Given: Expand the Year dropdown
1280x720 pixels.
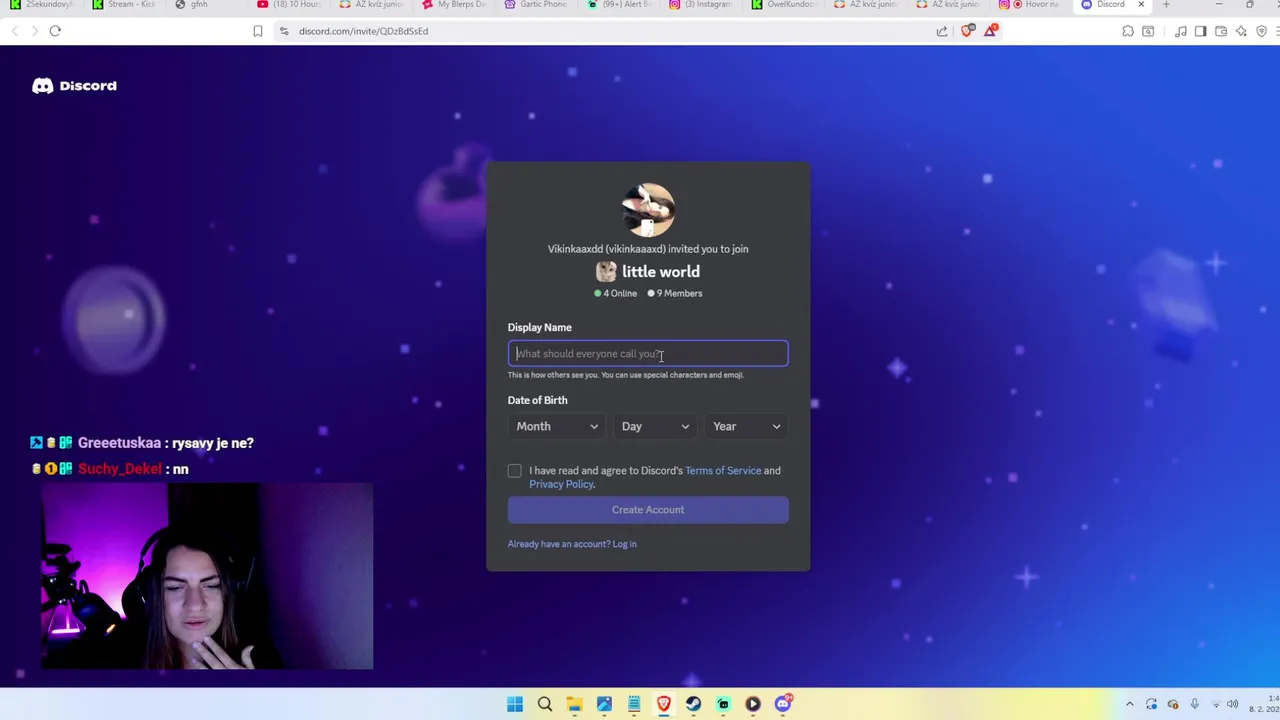Looking at the screenshot, I should coord(746,427).
